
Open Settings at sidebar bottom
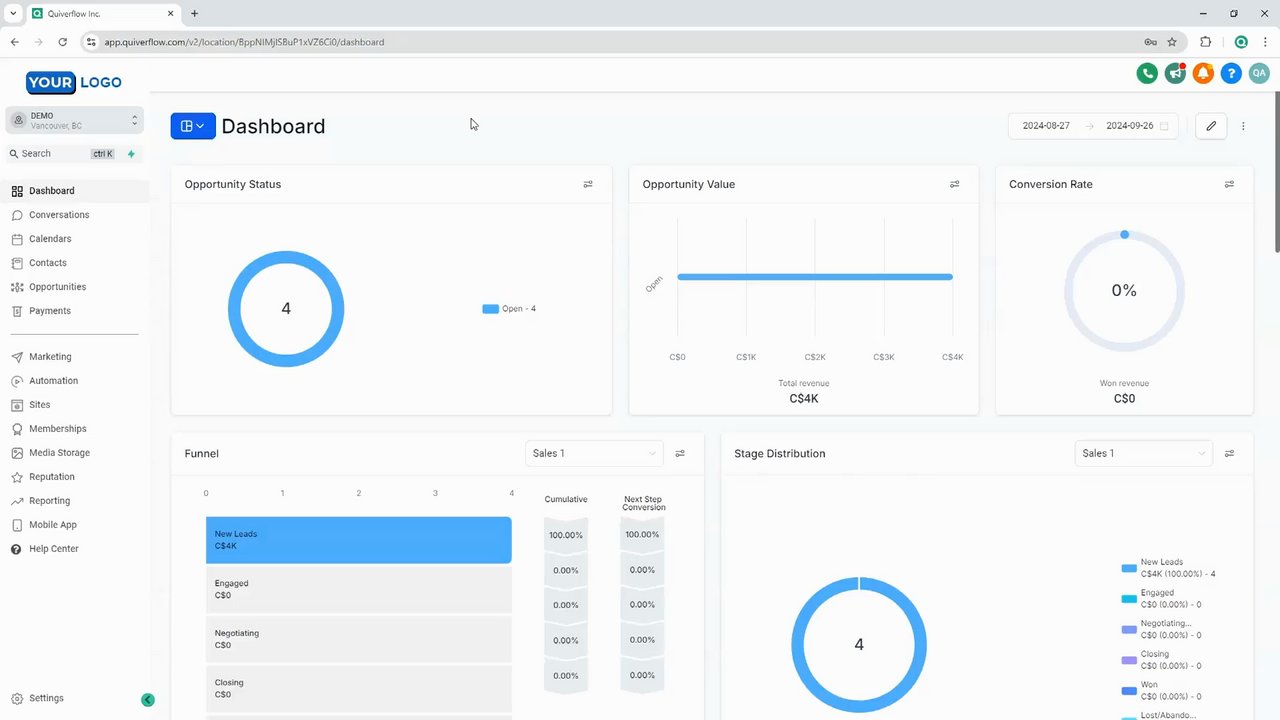47,698
